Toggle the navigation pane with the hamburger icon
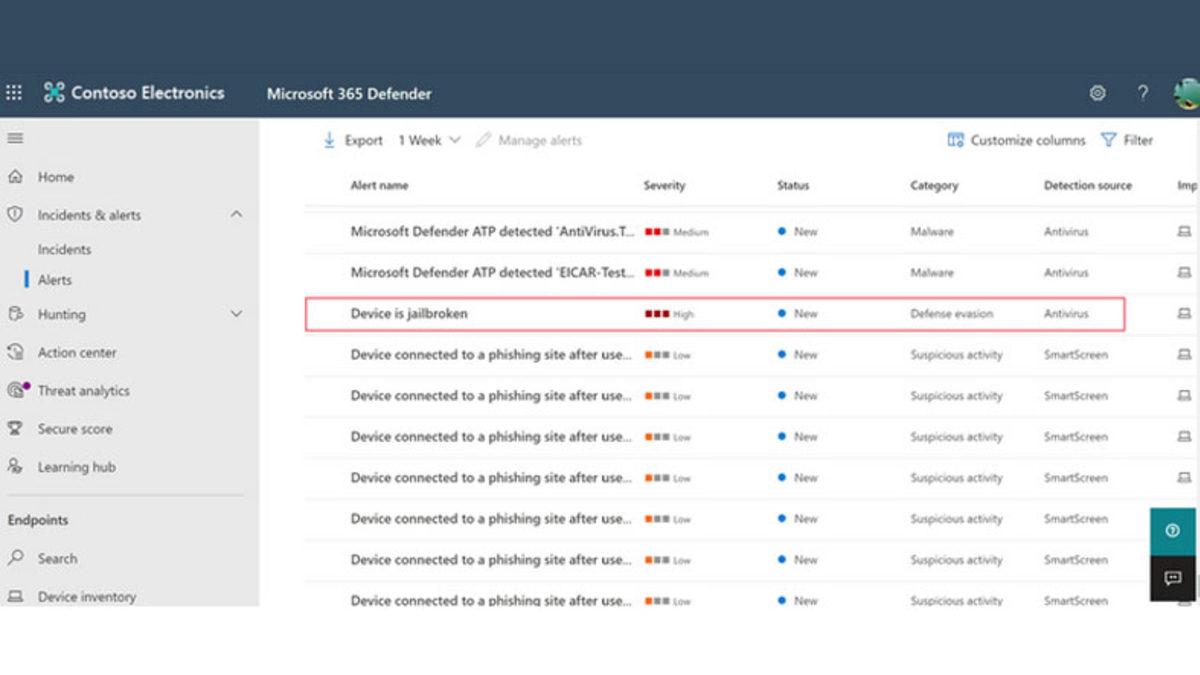The image size is (1200, 675). 14,138
